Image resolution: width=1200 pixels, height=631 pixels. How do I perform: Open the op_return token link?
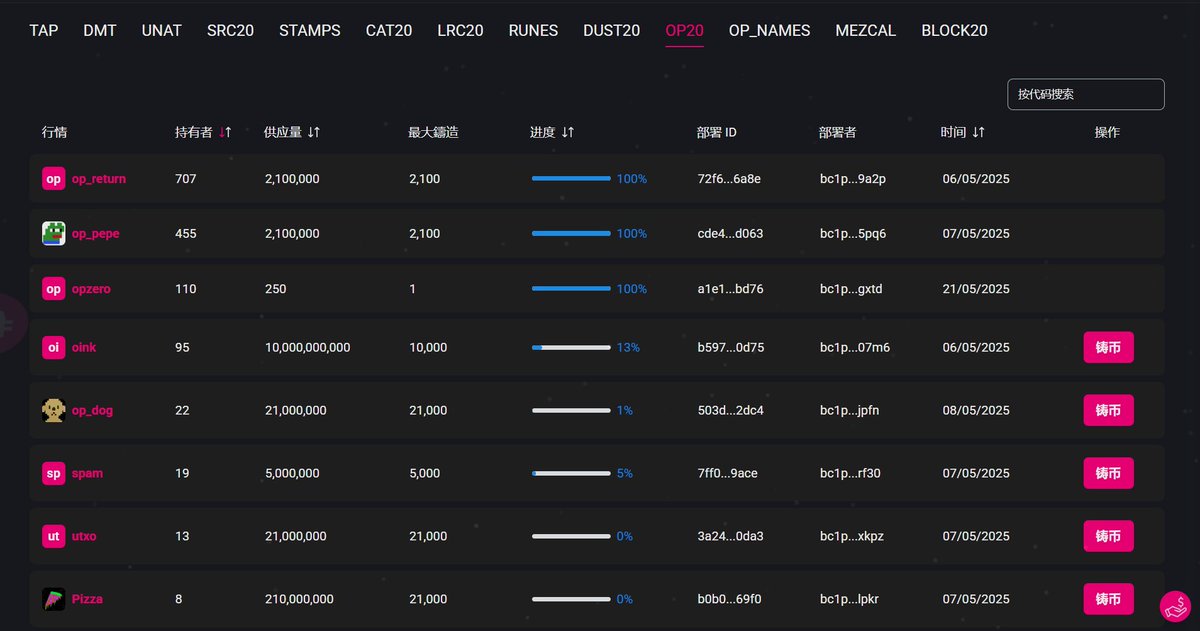99,179
